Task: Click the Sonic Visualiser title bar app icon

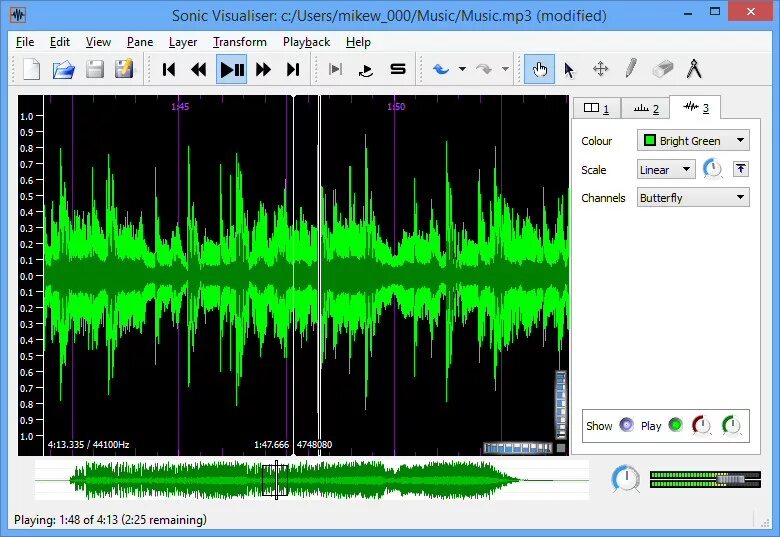Action: tap(18, 15)
